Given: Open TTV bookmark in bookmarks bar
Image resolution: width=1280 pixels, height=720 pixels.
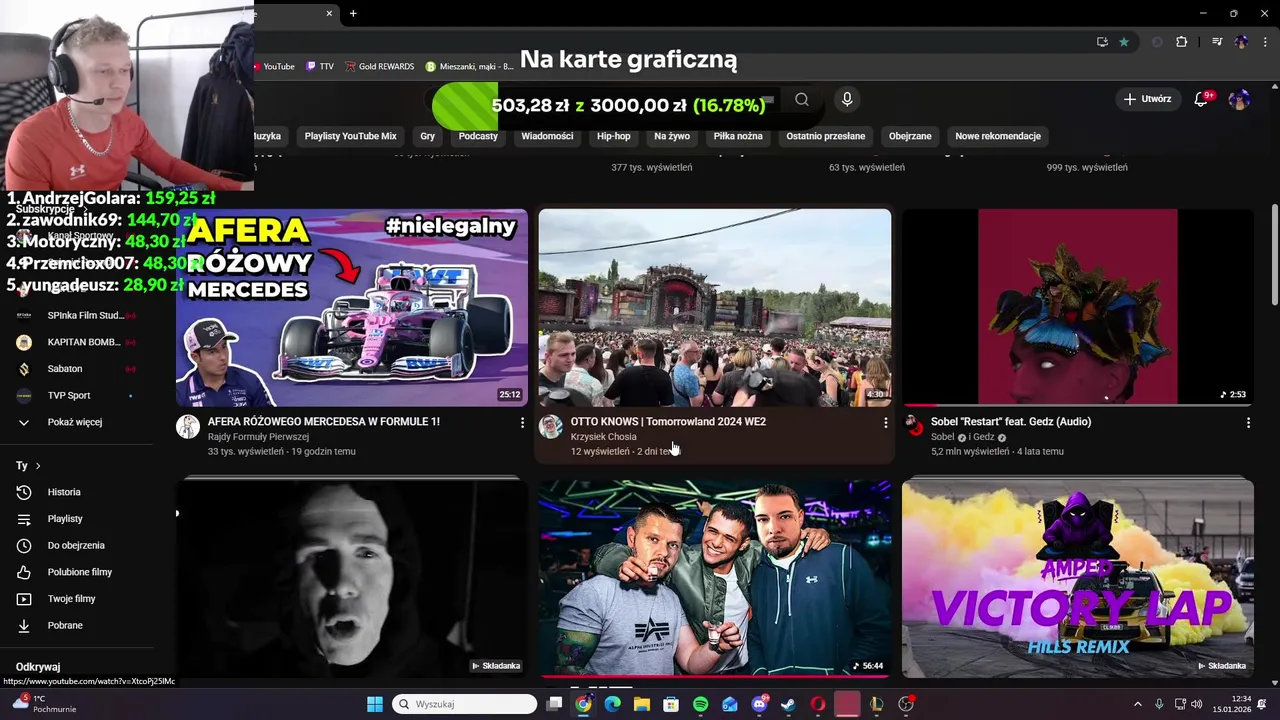Looking at the screenshot, I should (320, 66).
